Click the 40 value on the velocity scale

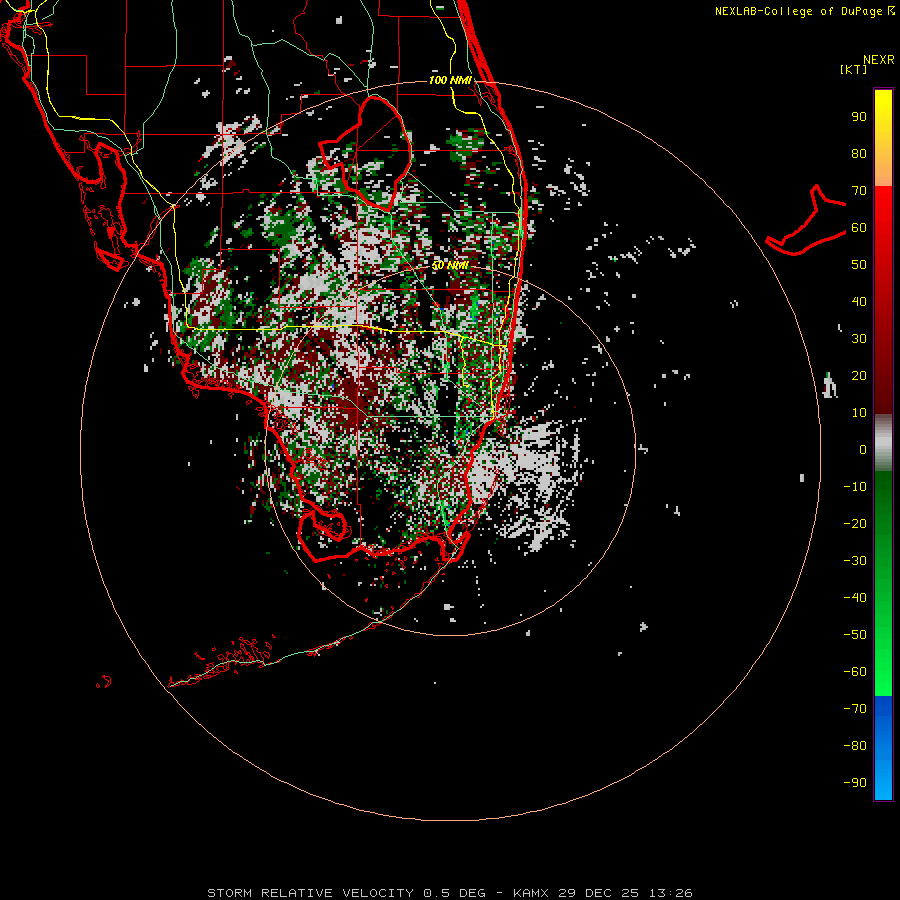tap(859, 301)
